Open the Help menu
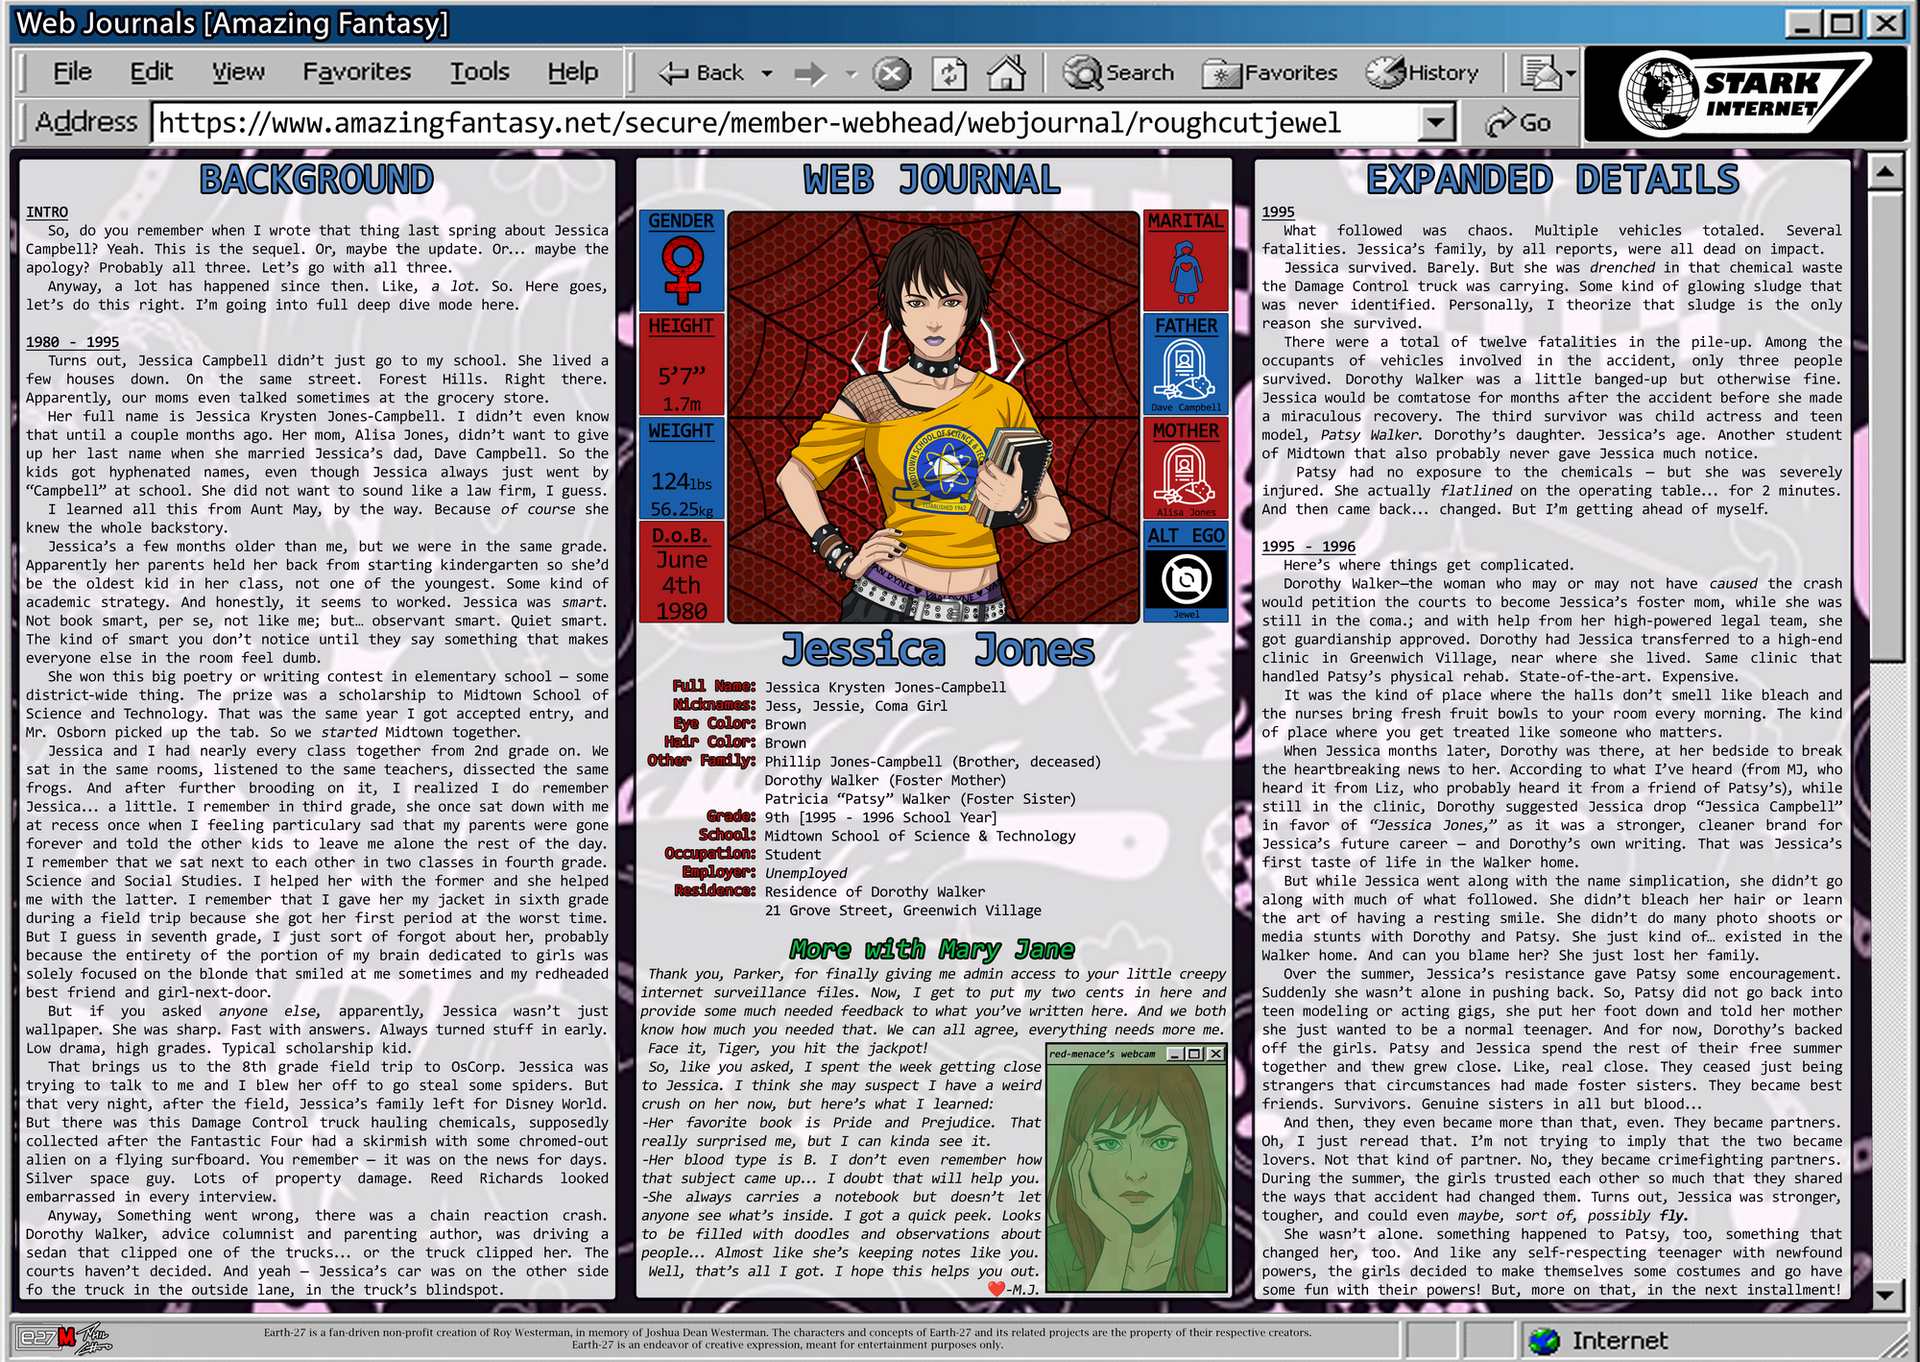This screenshot has width=1920, height=1362. click(572, 72)
